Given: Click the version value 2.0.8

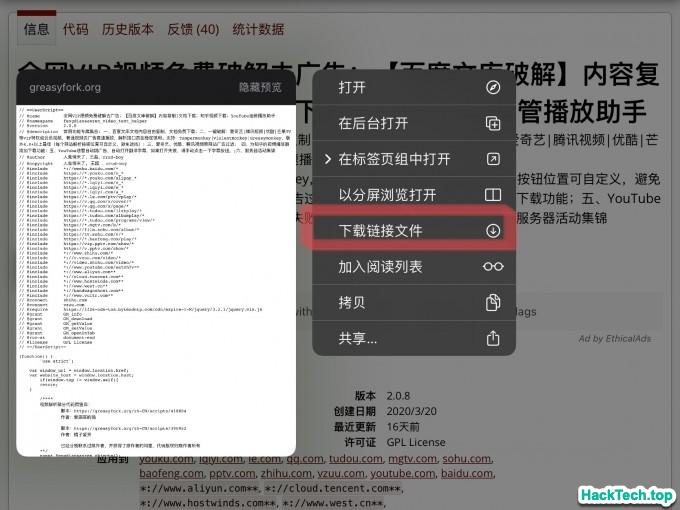Looking at the screenshot, I should coord(398,396).
